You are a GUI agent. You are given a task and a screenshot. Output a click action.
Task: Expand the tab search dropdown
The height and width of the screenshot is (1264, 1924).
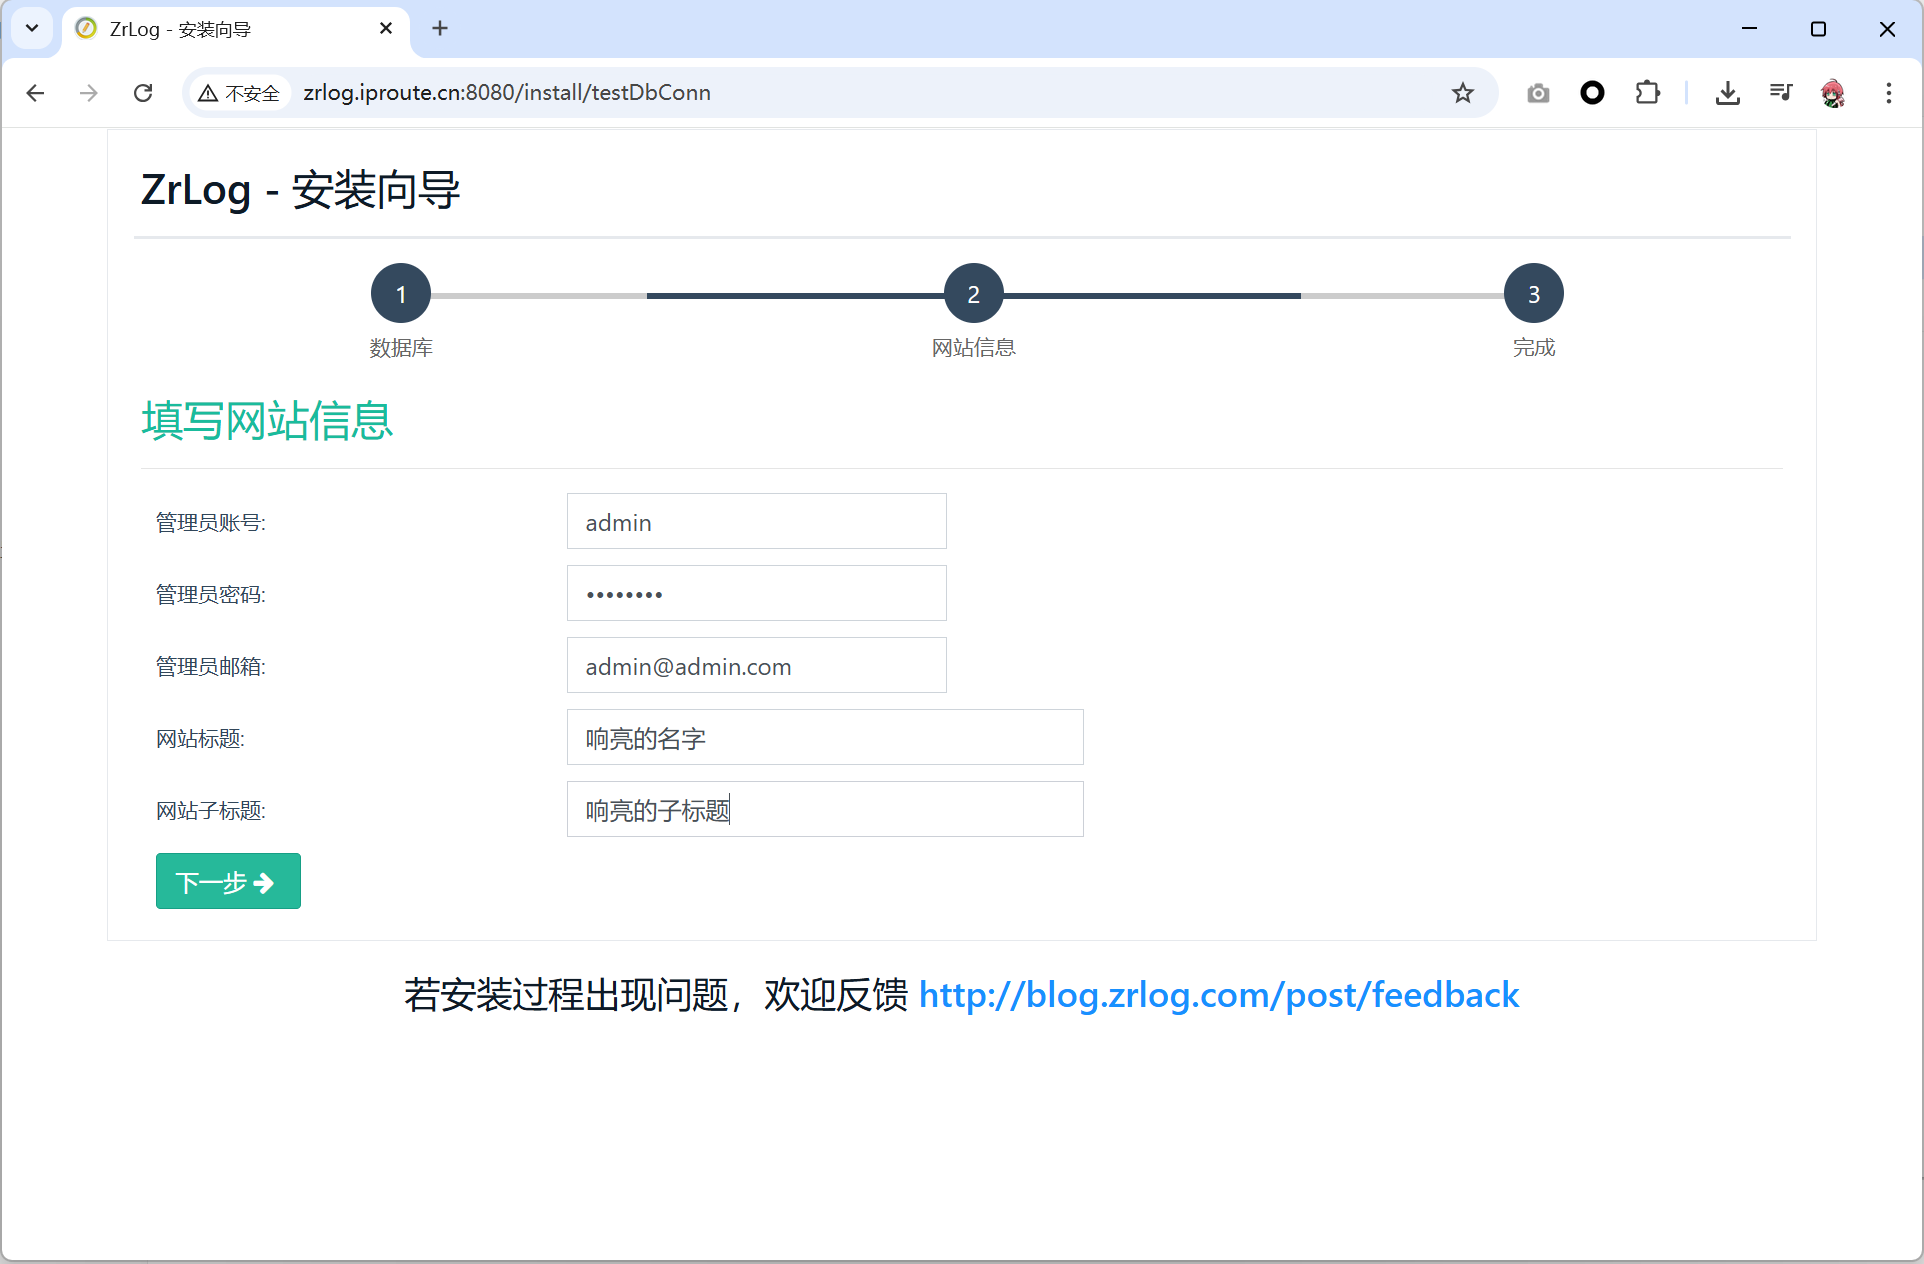[x=32, y=28]
